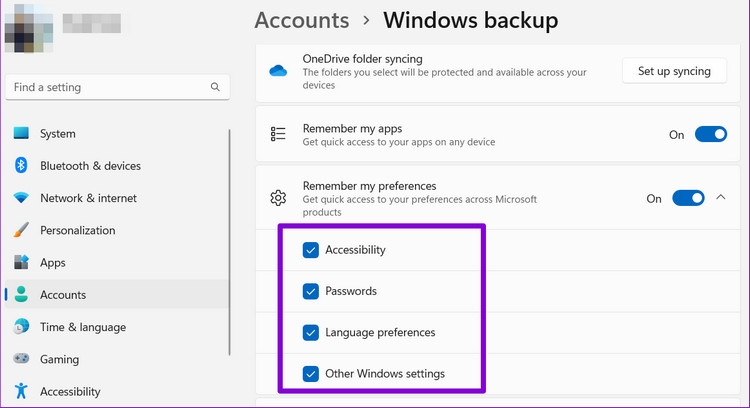Screen dimensions: 750x408
Task: Click 'Get quick access to your apps' text
Action: pos(399,142)
